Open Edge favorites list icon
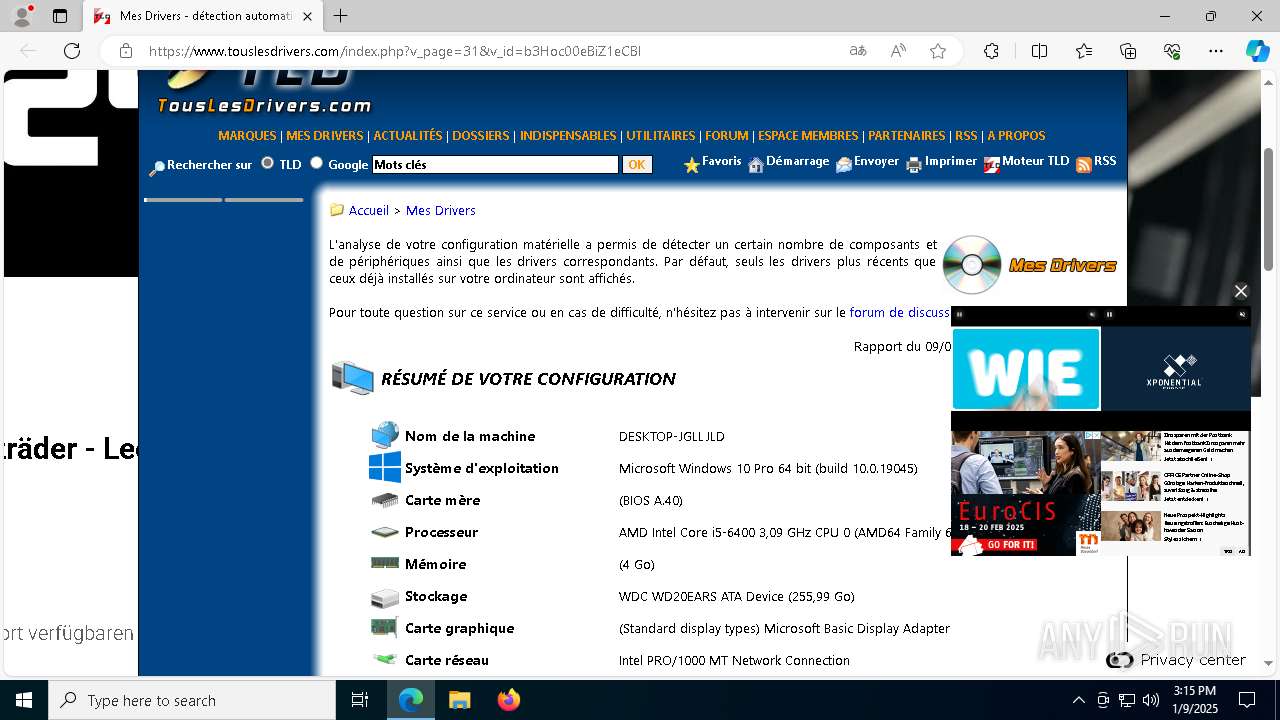Screen dimensions: 1280x720 (x=1084, y=51)
